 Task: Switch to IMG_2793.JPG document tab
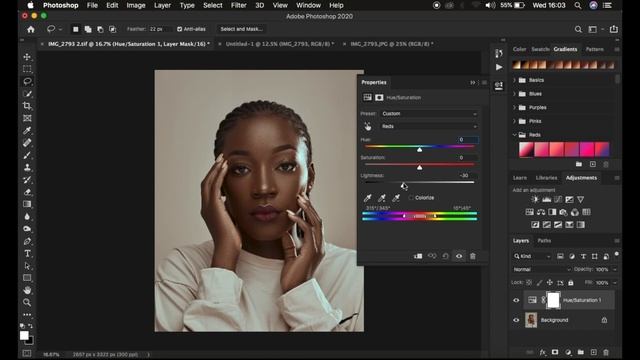[391, 44]
